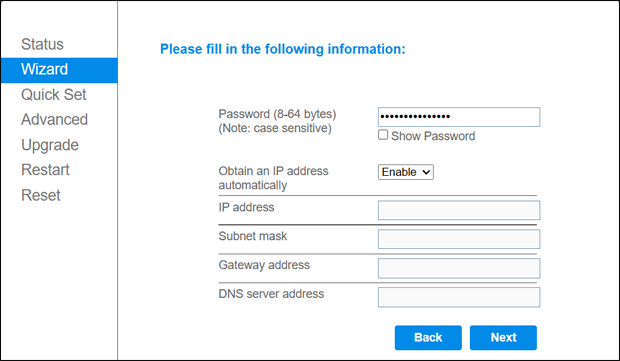620x361 pixels.
Task: Click the chevron arrow on Enable combo box
Action: coord(426,172)
